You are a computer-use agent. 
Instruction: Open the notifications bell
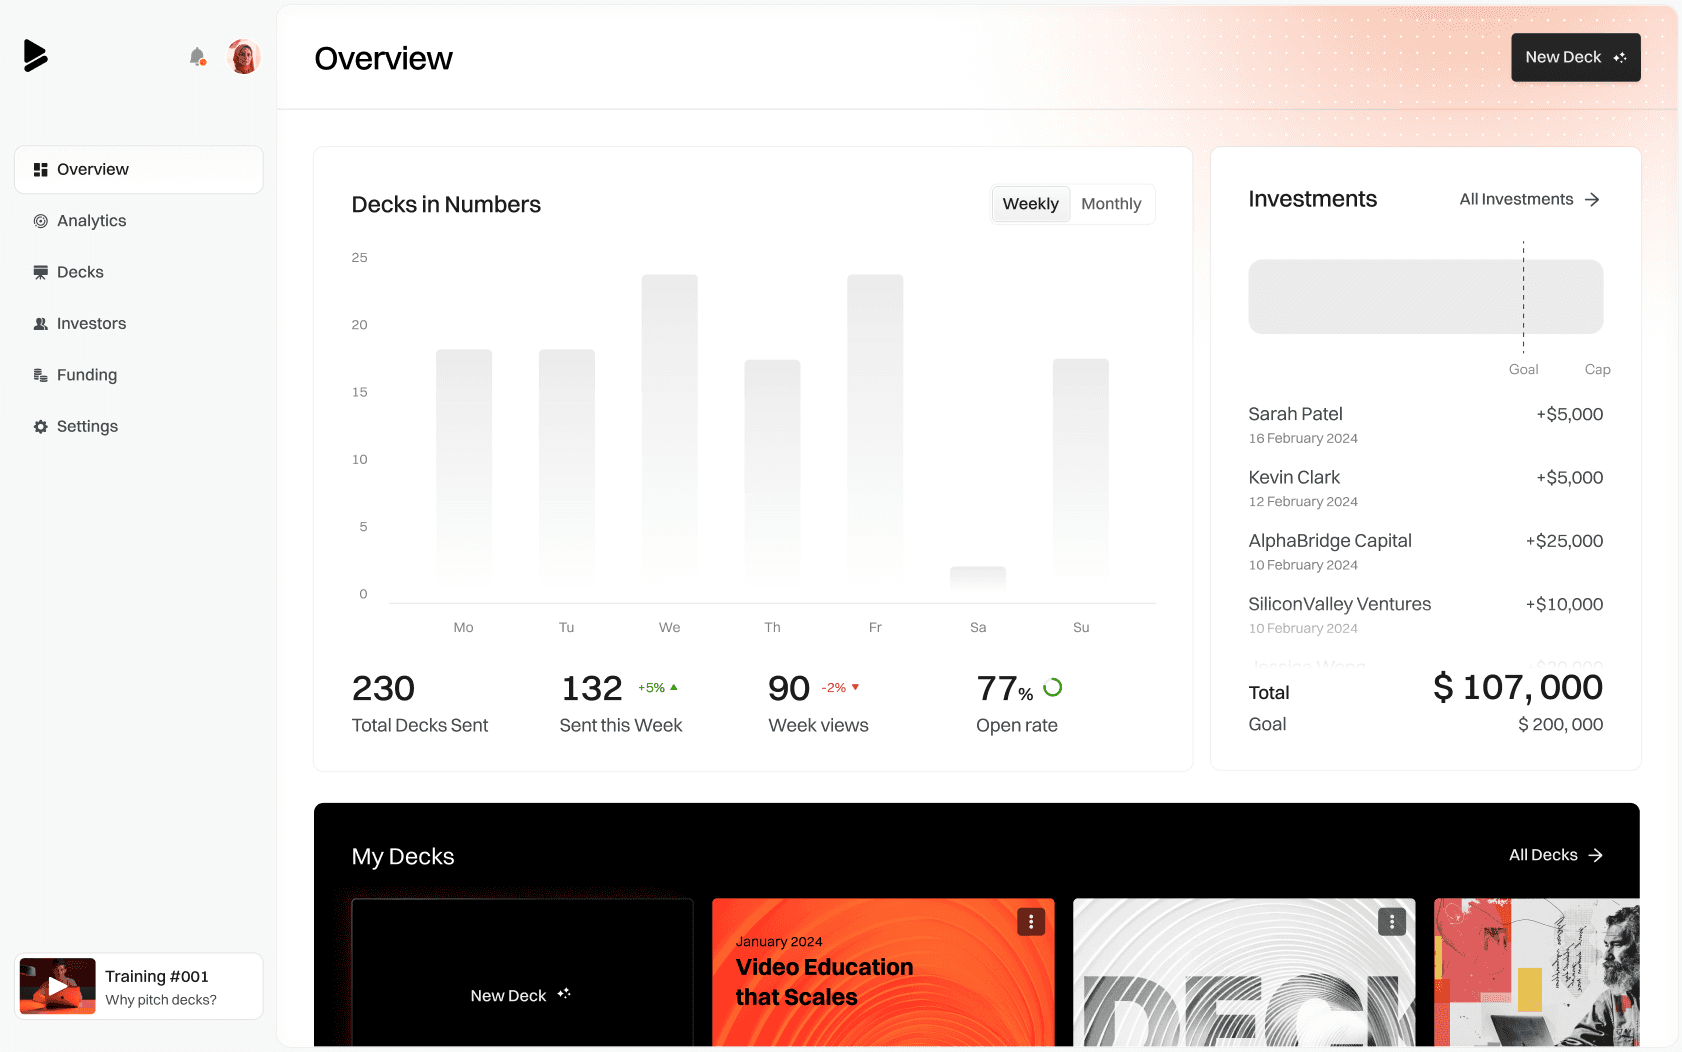coord(196,56)
